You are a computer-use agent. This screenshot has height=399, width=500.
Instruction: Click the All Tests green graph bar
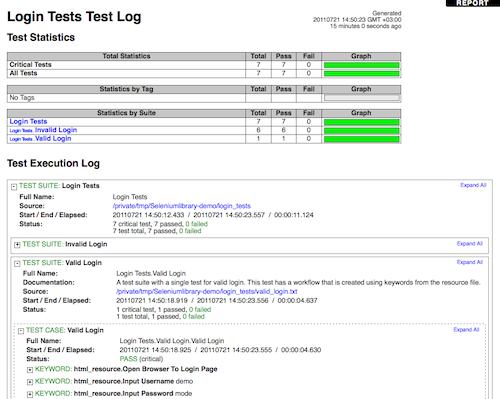[x=362, y=74]
